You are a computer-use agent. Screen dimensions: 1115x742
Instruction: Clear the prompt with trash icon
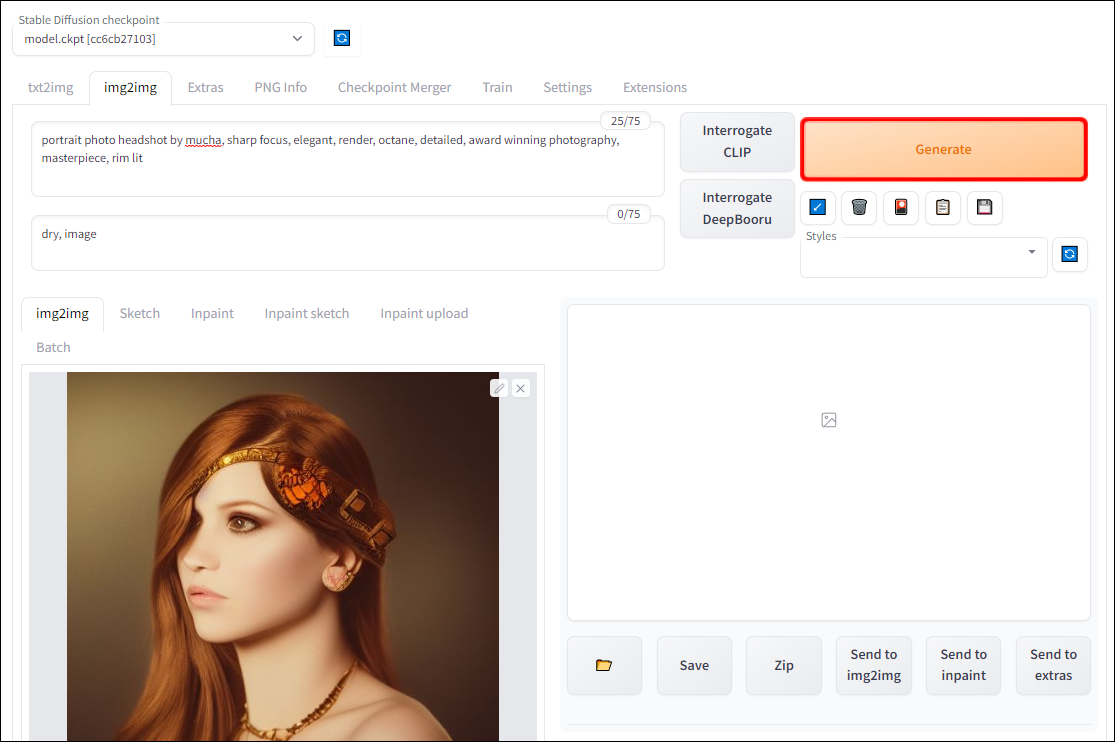[859, 207]
